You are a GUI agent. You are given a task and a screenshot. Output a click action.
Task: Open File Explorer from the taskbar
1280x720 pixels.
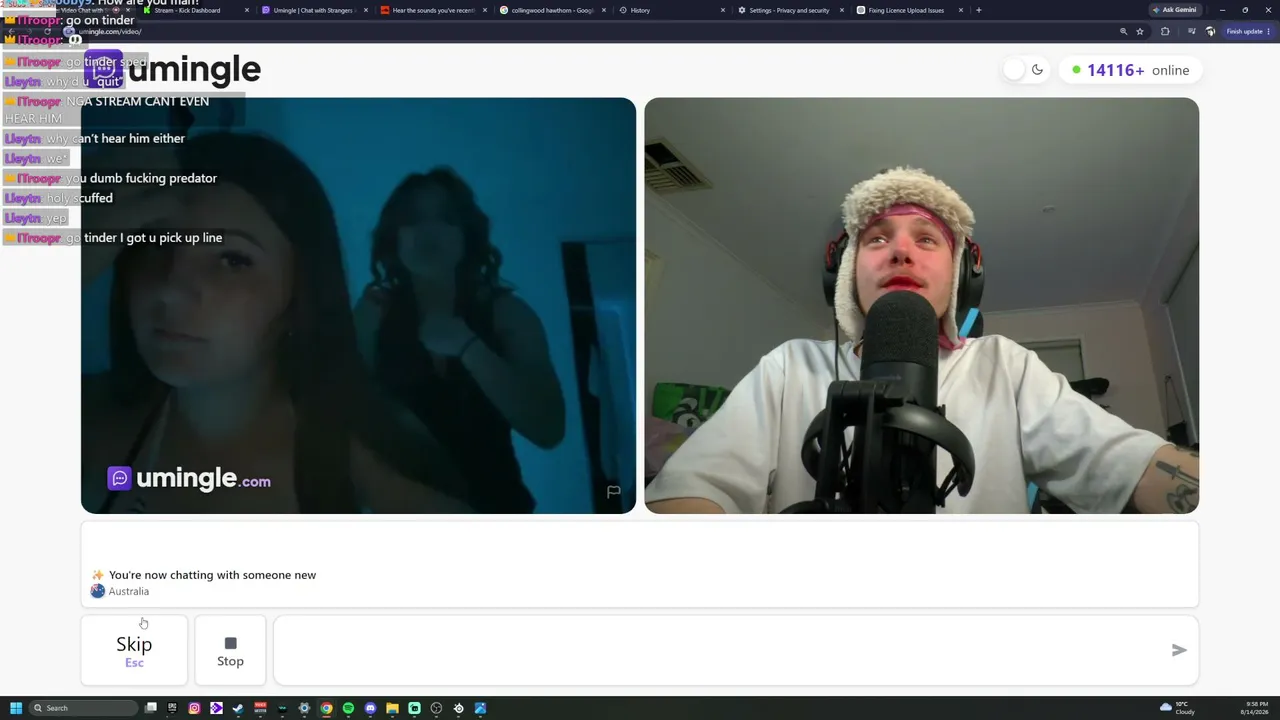click(x=392, y=708)
